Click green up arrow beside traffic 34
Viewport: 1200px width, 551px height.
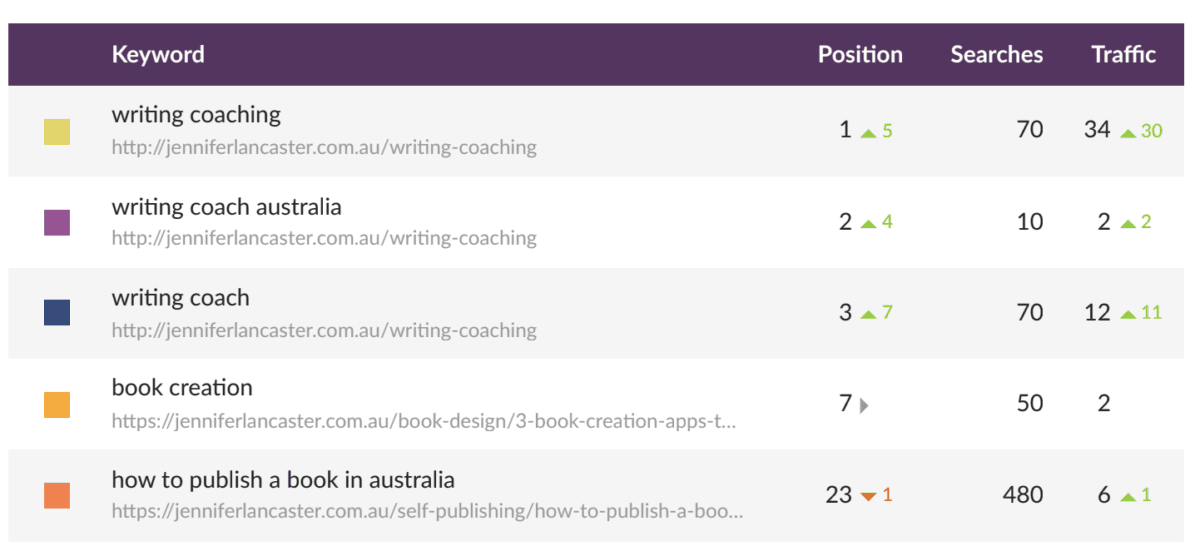[1128, 131]
